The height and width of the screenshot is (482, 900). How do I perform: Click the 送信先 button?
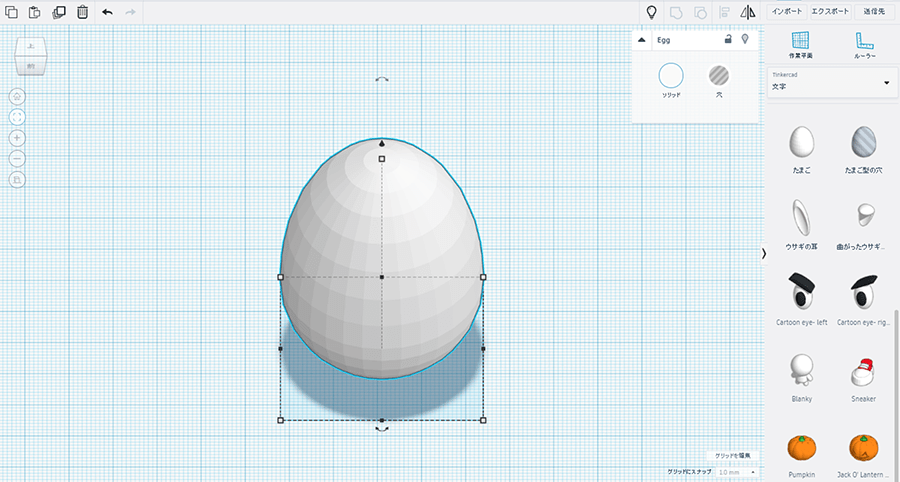click(874, 12)
